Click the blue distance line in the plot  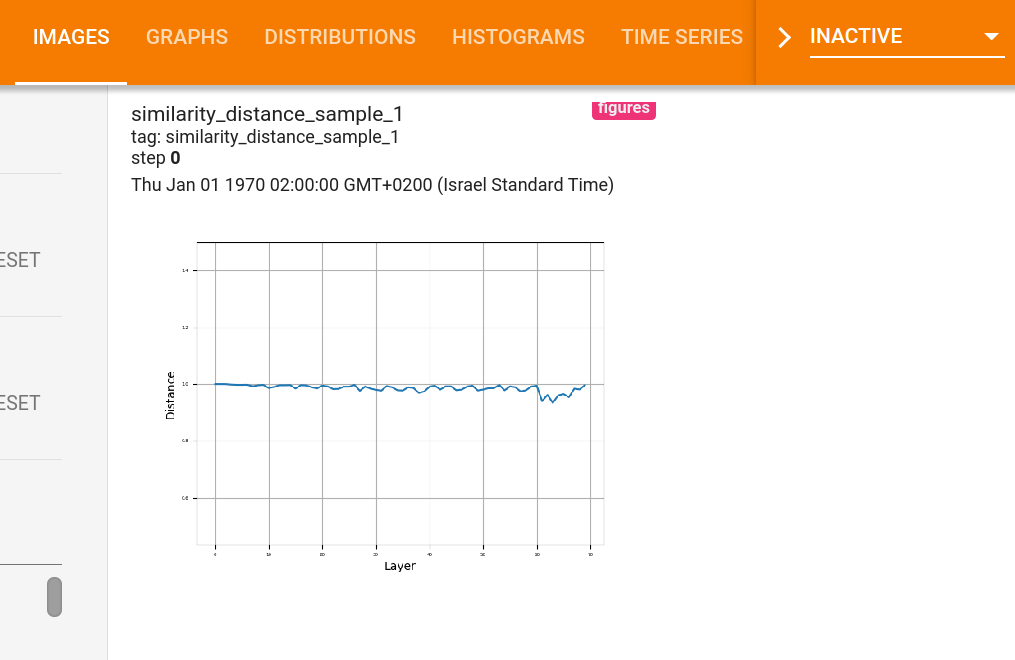pos(399,388)
